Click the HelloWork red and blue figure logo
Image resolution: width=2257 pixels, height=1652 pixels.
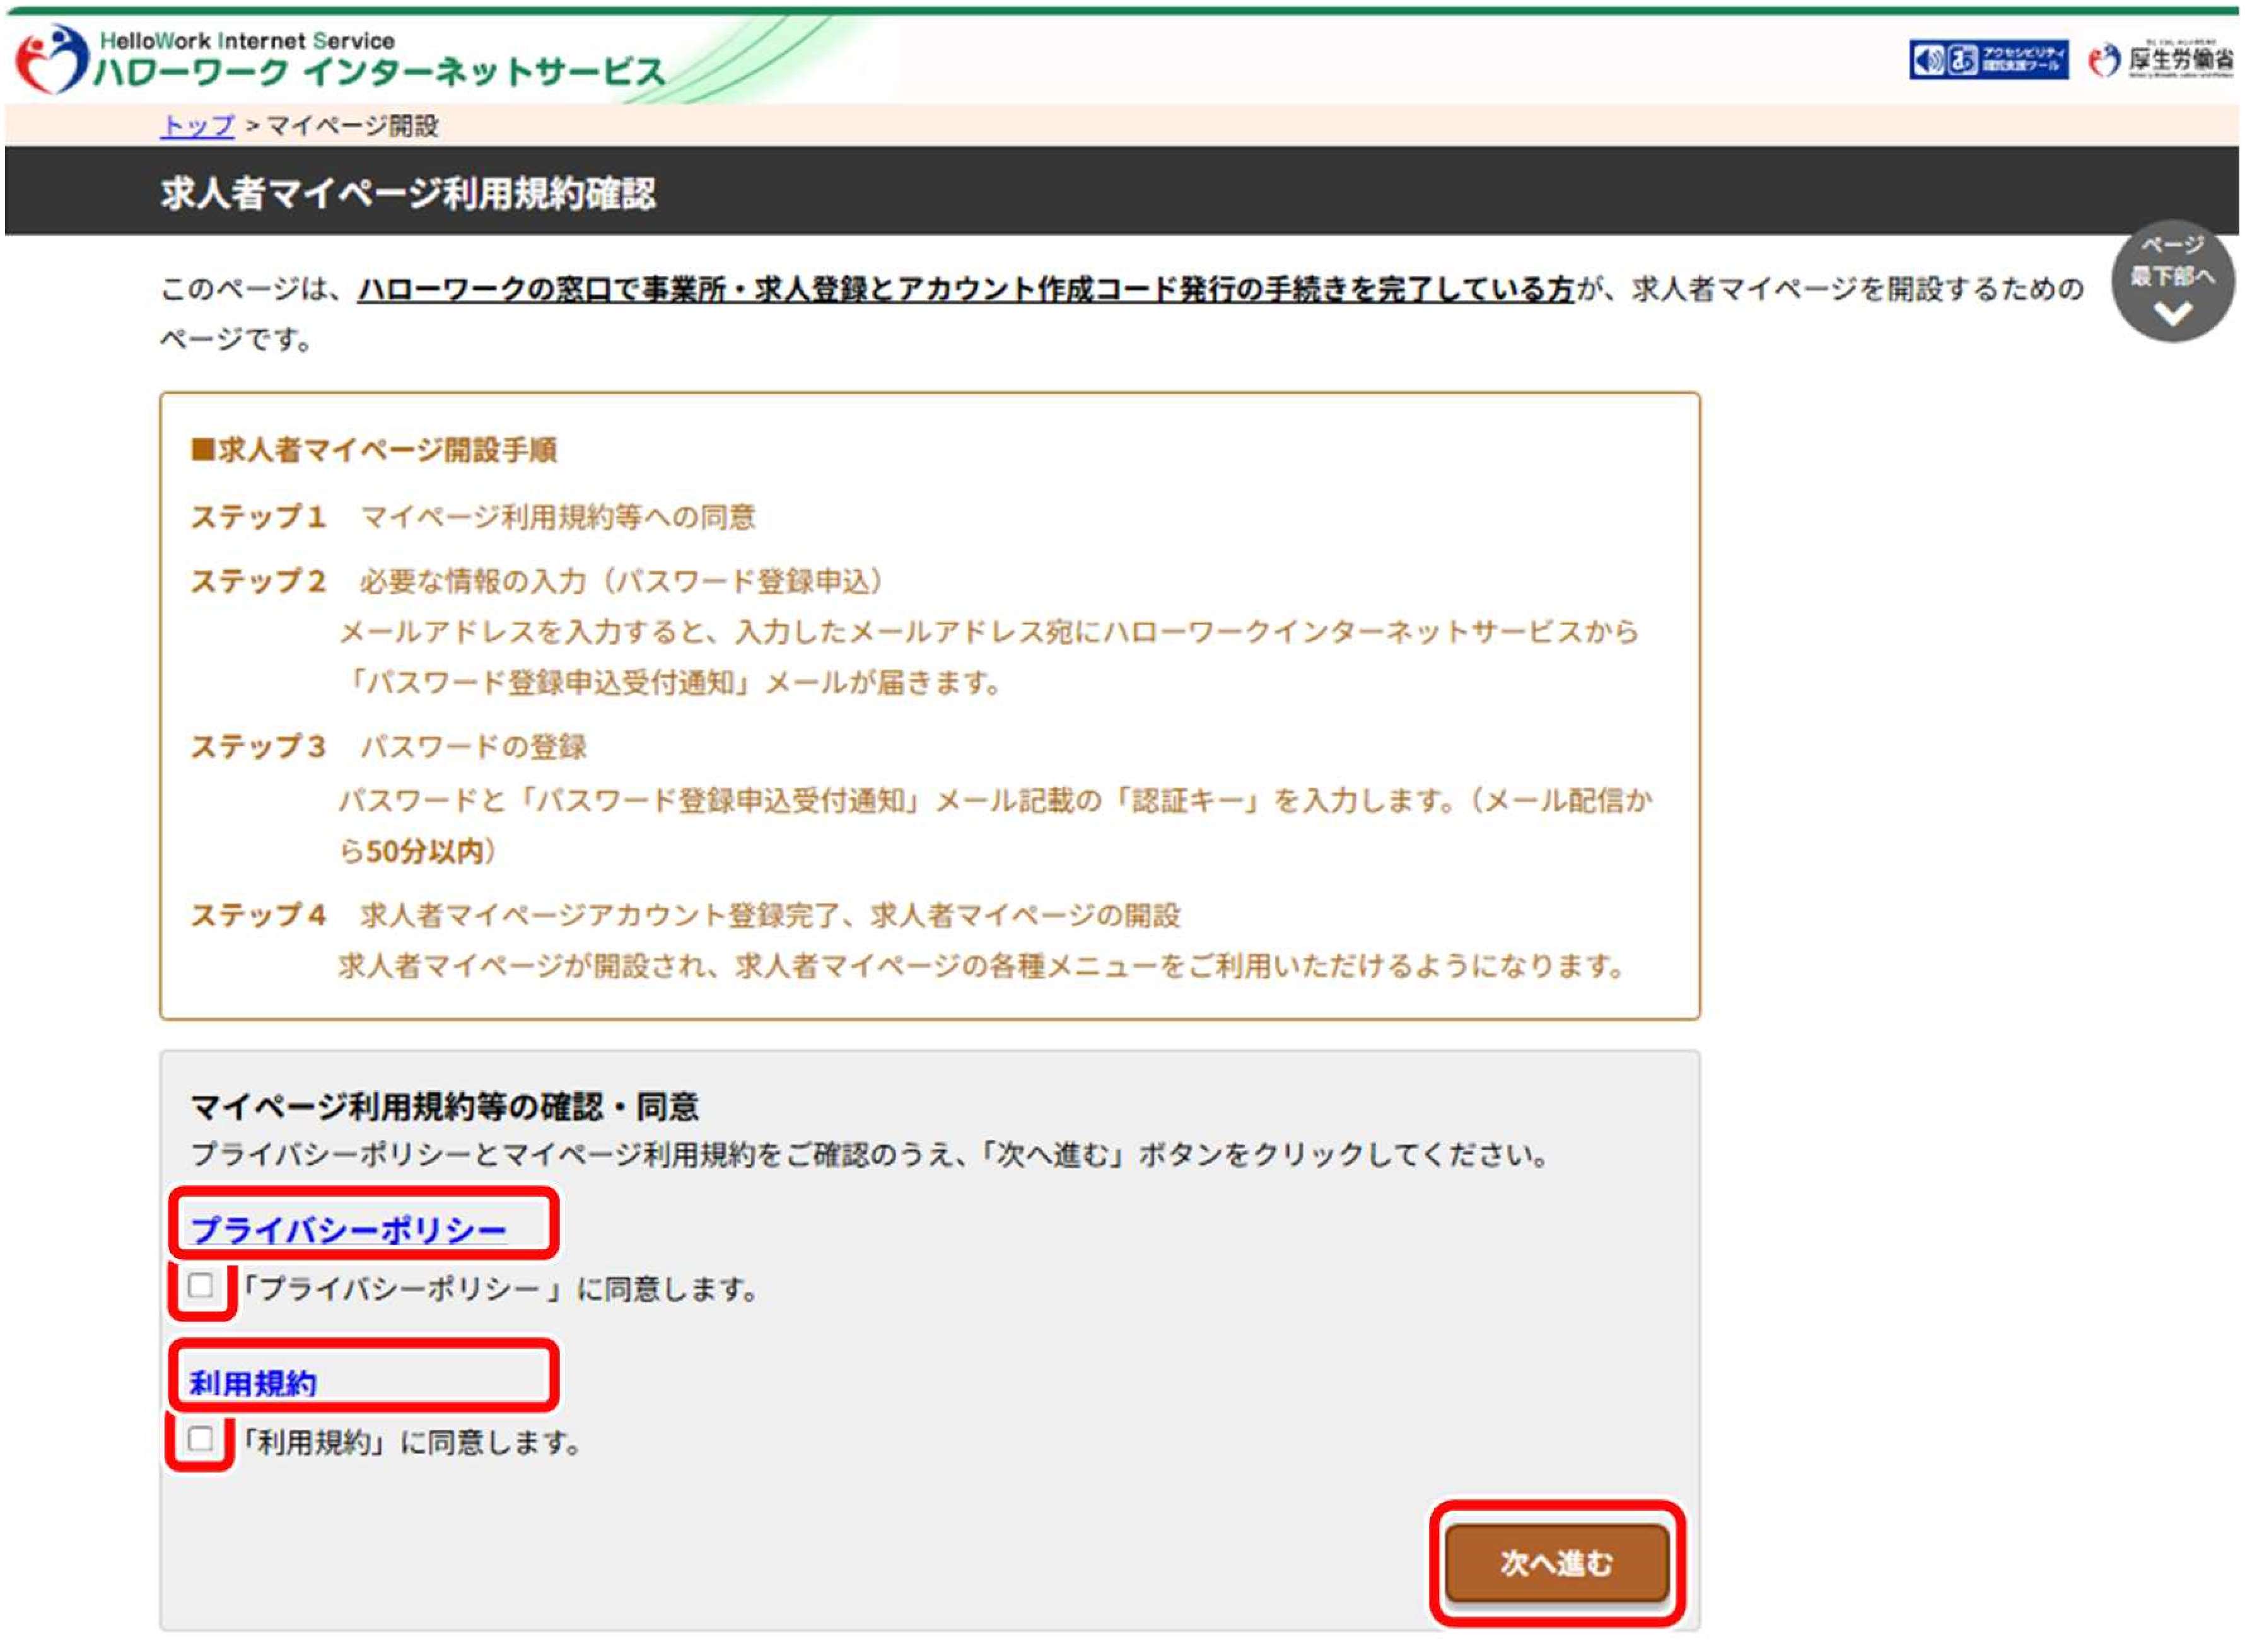[x=52, y=60]
